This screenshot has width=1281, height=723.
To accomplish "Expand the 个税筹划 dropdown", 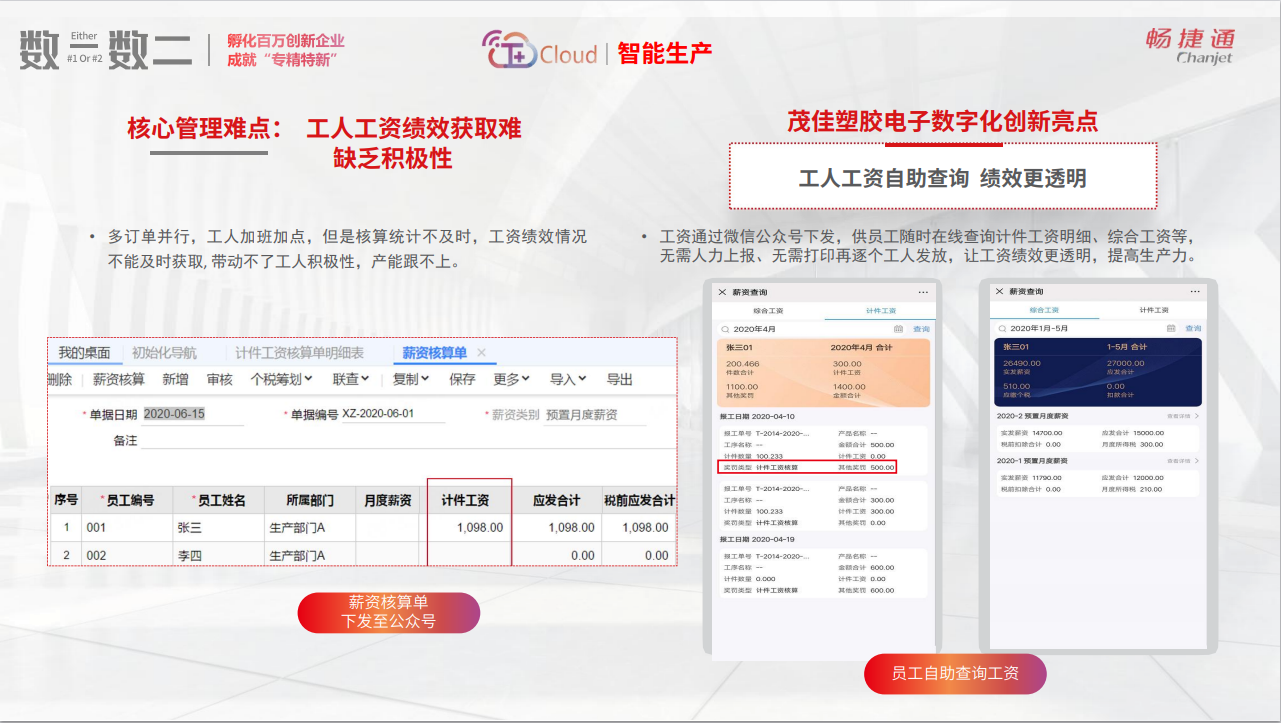I will coord(281,379).
